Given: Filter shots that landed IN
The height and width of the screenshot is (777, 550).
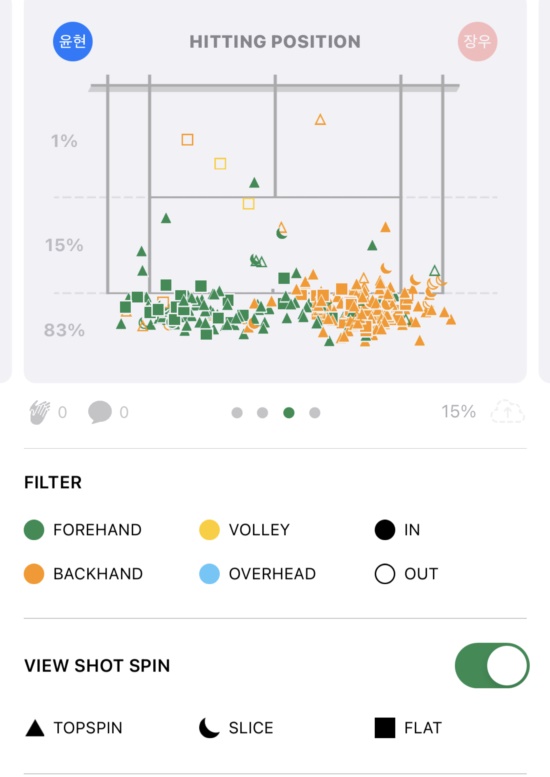Looking at the screenshot, I should click(x=397, y=530).
